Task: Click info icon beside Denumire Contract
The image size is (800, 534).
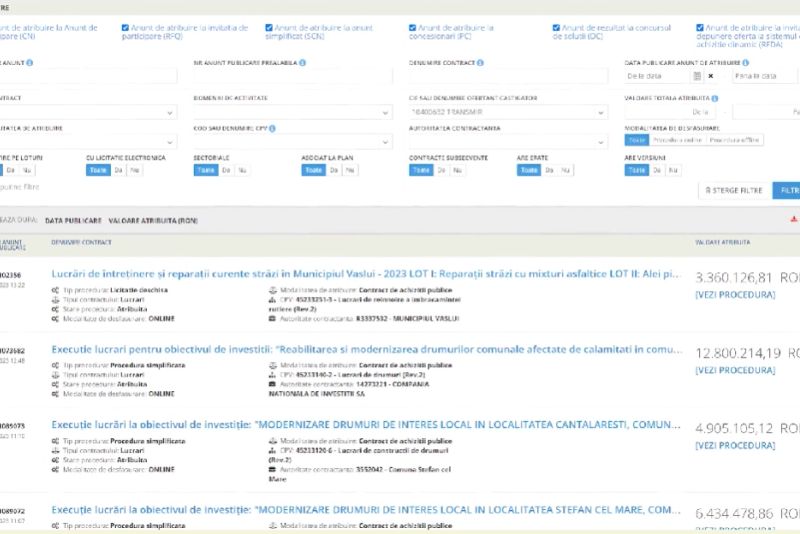Action: [x=481, y=63]
